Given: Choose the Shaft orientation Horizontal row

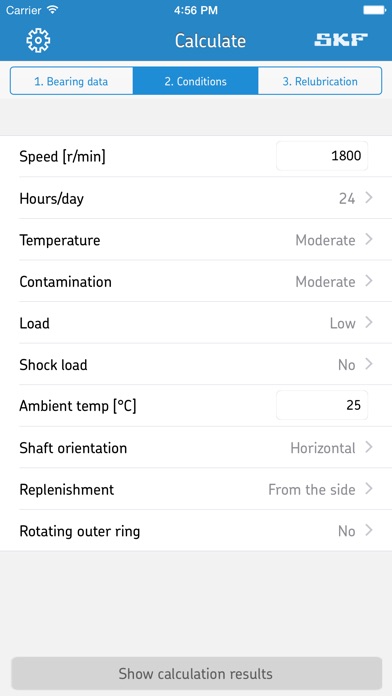Looking at the screenshot, I should pos(196,447).
